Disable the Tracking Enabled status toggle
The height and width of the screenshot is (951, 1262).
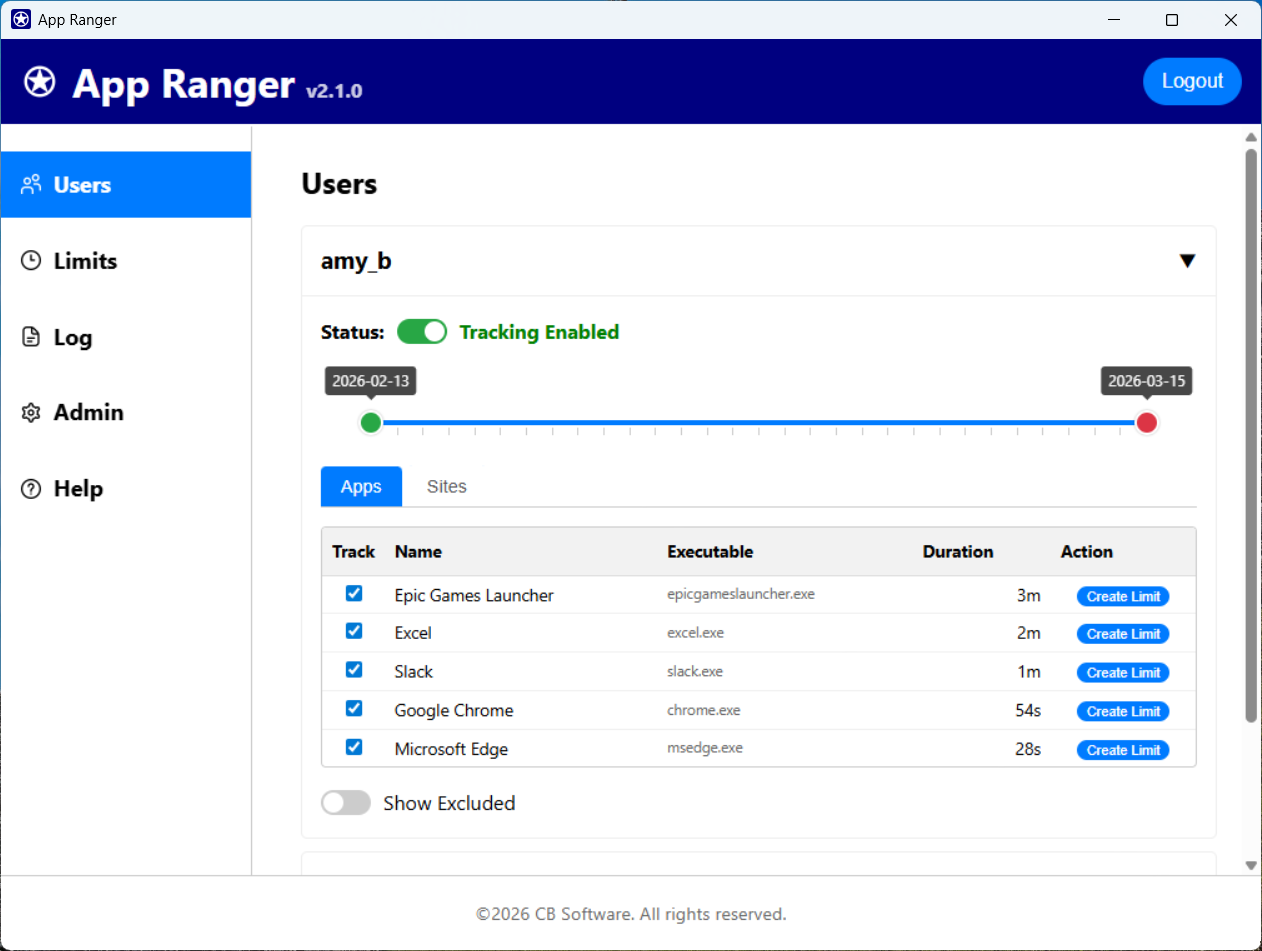click(x=422, y=332)
